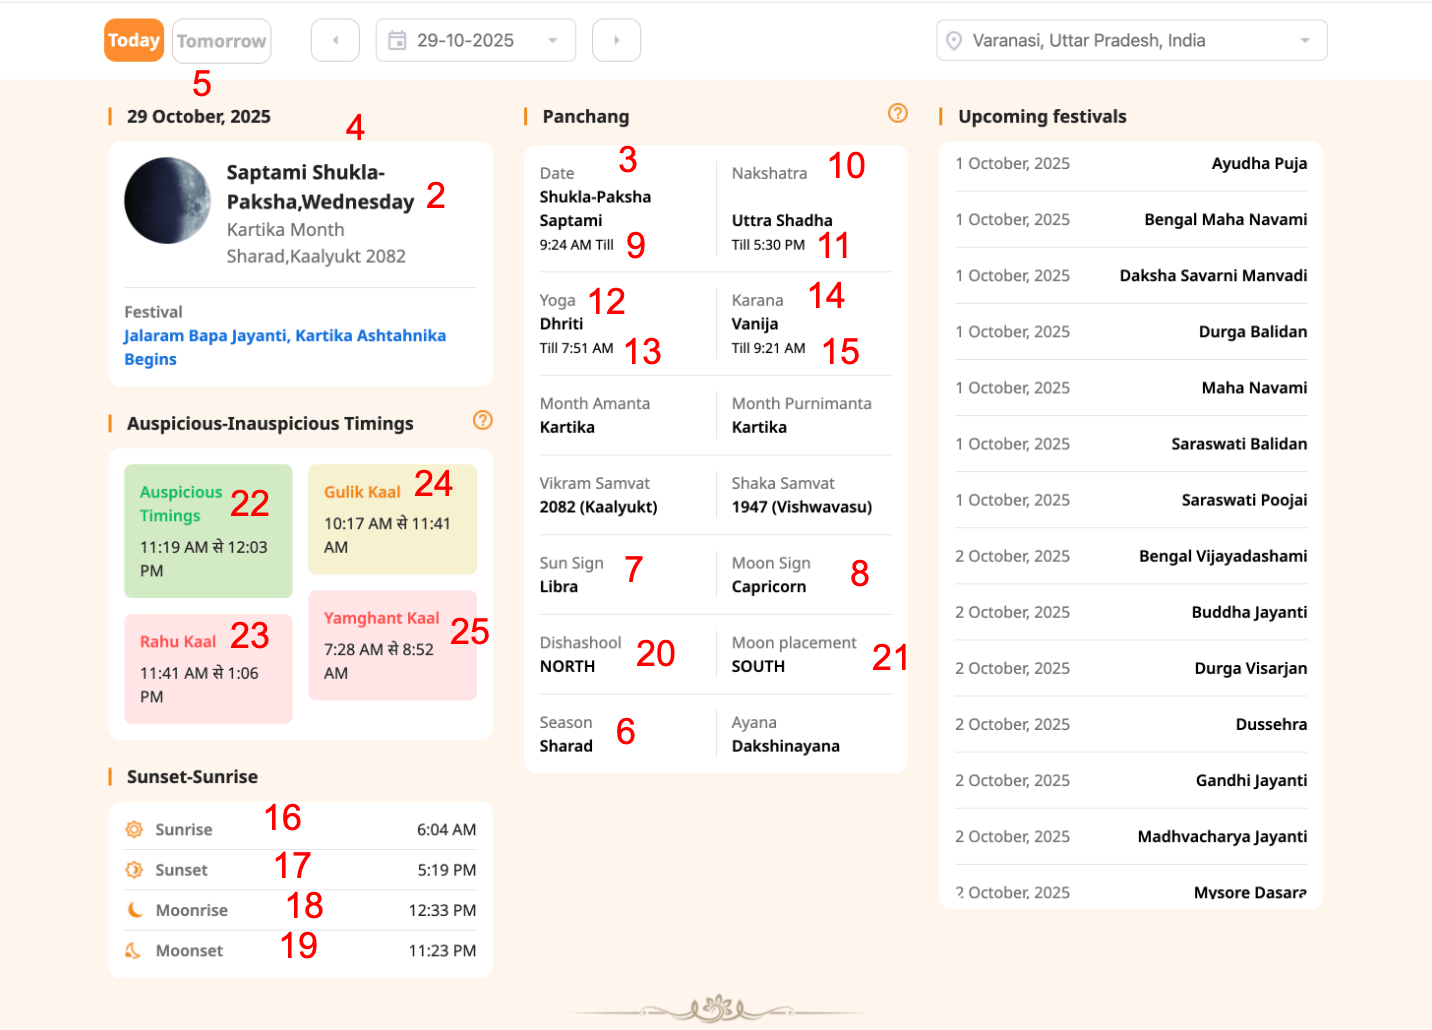Screen dimensions: 1432x1030
Task: Click the location pin icon
Action: [954, 41]
